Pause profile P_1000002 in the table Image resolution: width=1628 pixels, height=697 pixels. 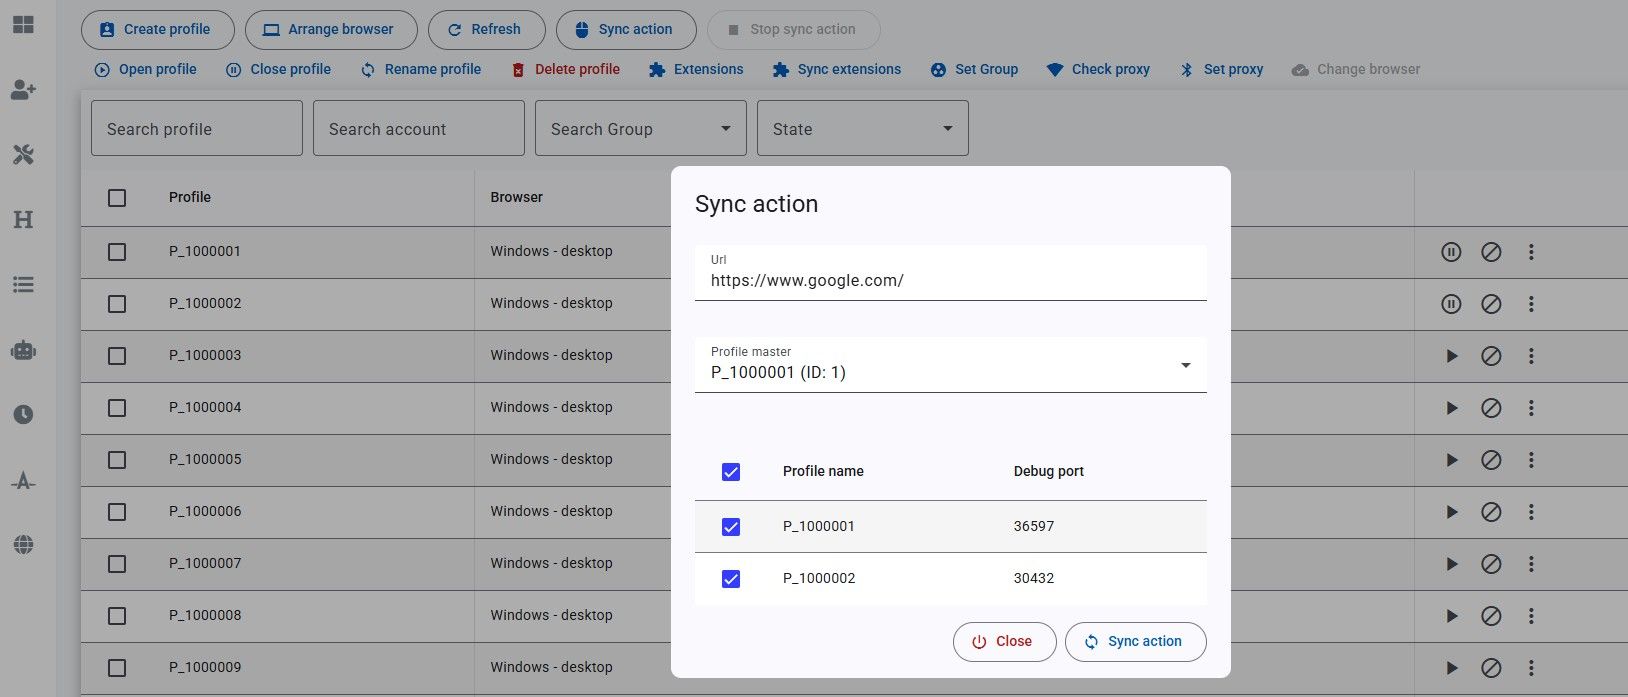pos(1451,304)
